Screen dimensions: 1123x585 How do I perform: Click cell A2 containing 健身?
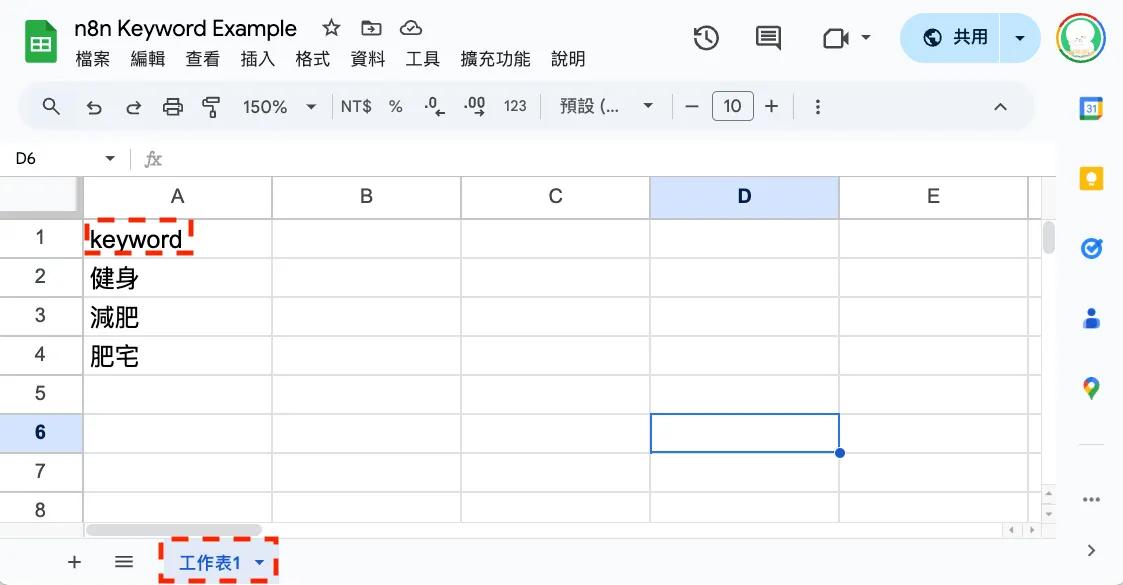[x=178, y=277]
